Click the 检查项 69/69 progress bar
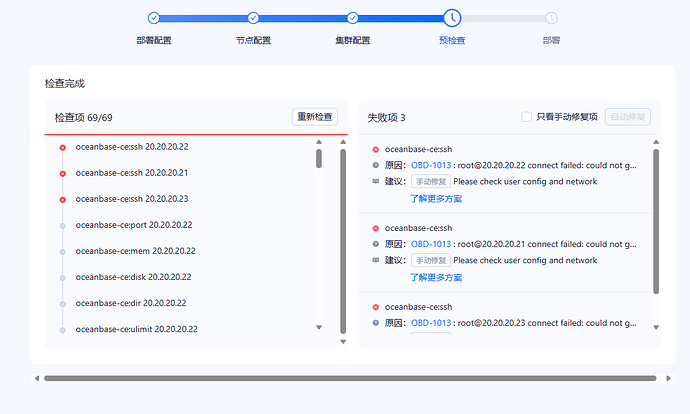This screenshot has height=414, width=690. [x=196, y=134]
